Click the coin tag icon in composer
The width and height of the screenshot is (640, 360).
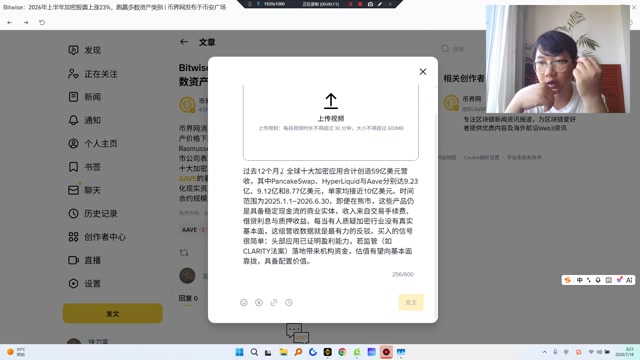(x=259, y=302)
